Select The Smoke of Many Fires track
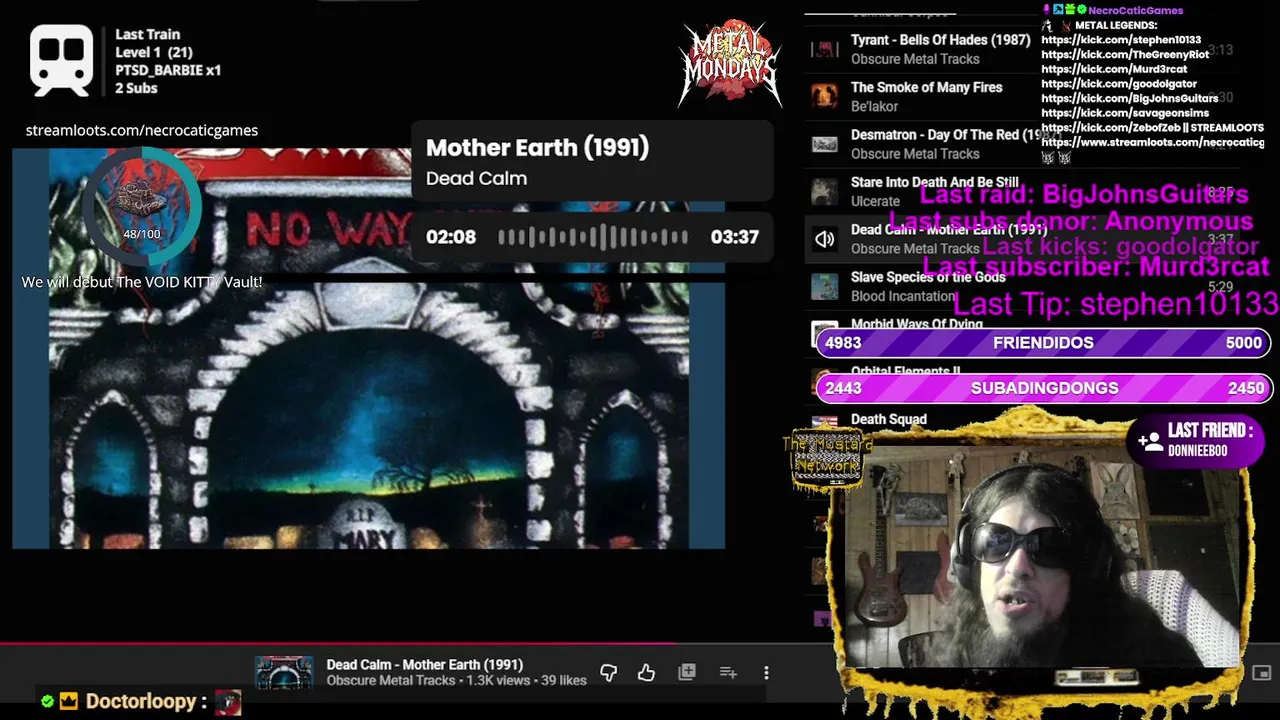Viewport: 1280px width, 720px height. click(926, 87)
